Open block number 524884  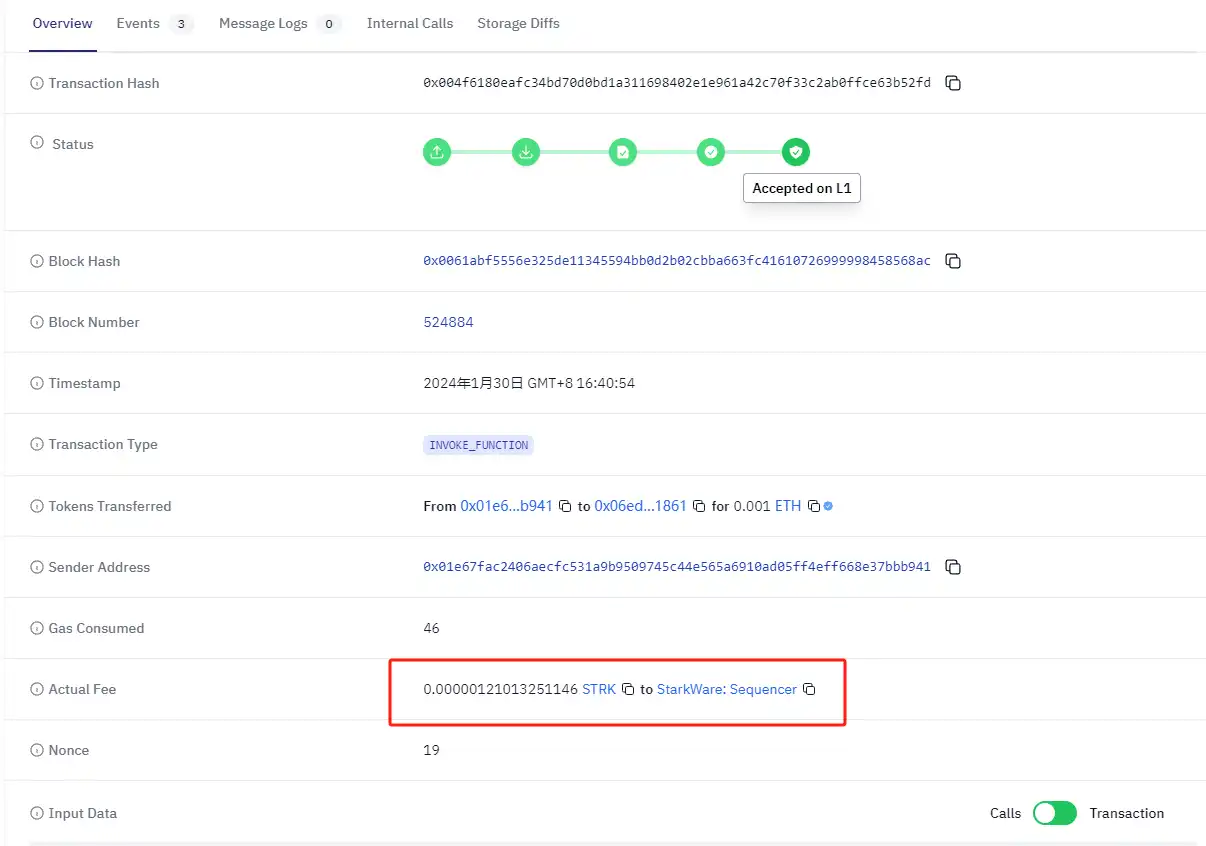(448, 323)
